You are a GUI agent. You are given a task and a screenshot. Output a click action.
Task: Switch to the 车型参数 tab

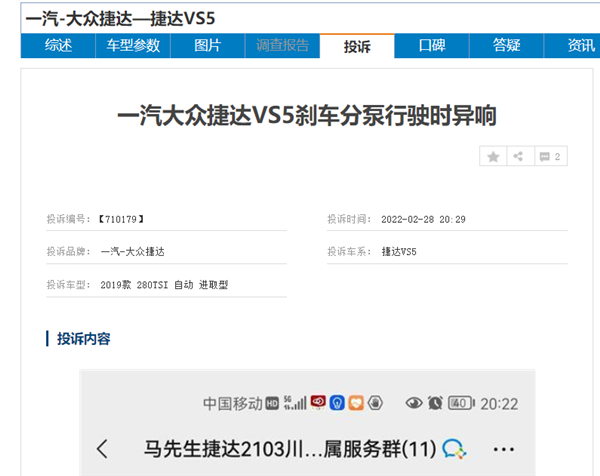[x=133, y=46]
